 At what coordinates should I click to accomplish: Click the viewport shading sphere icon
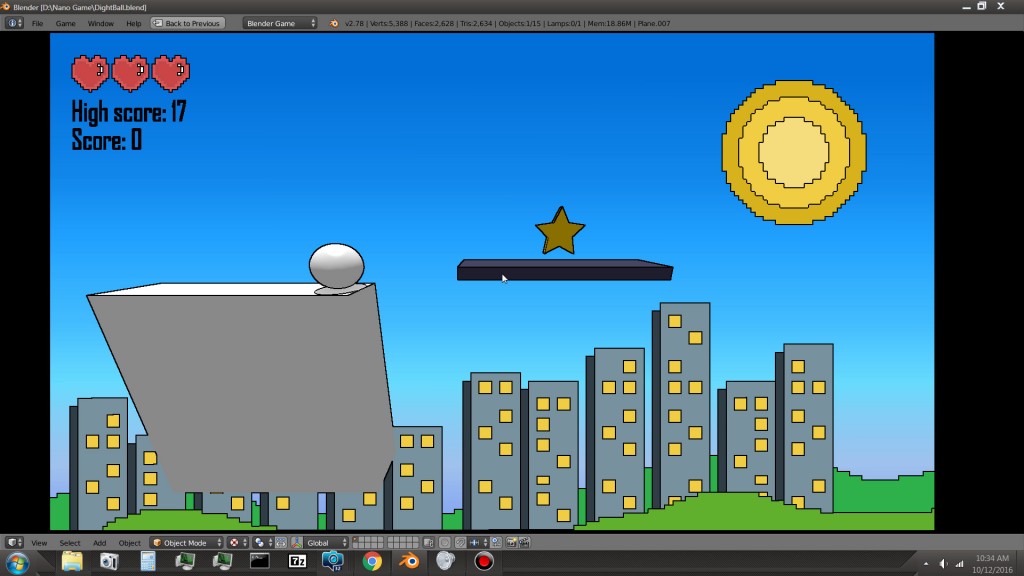(233, 542)
